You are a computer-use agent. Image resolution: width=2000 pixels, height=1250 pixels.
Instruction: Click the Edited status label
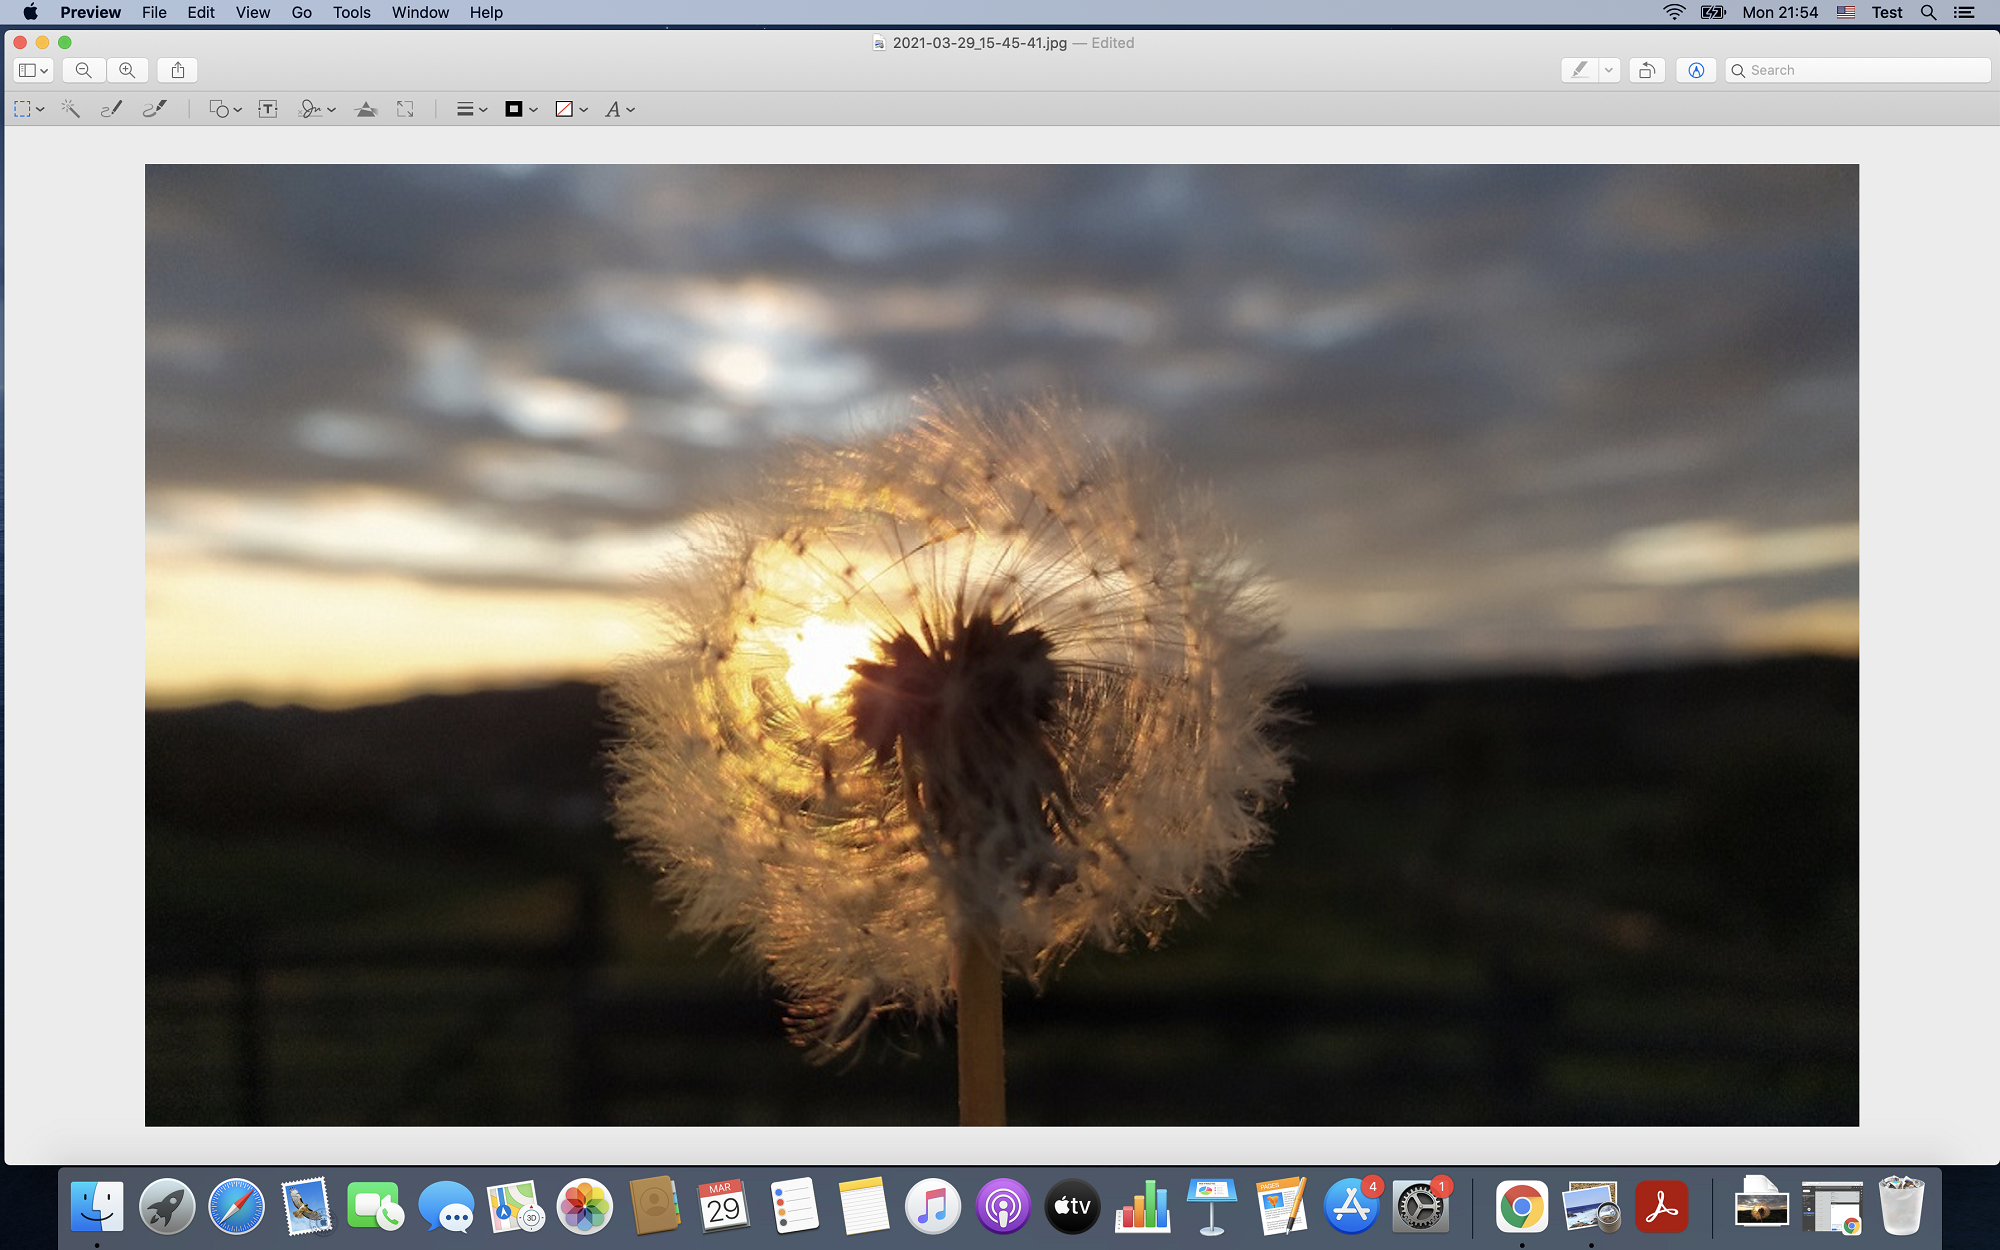(x=1112, y=43)
